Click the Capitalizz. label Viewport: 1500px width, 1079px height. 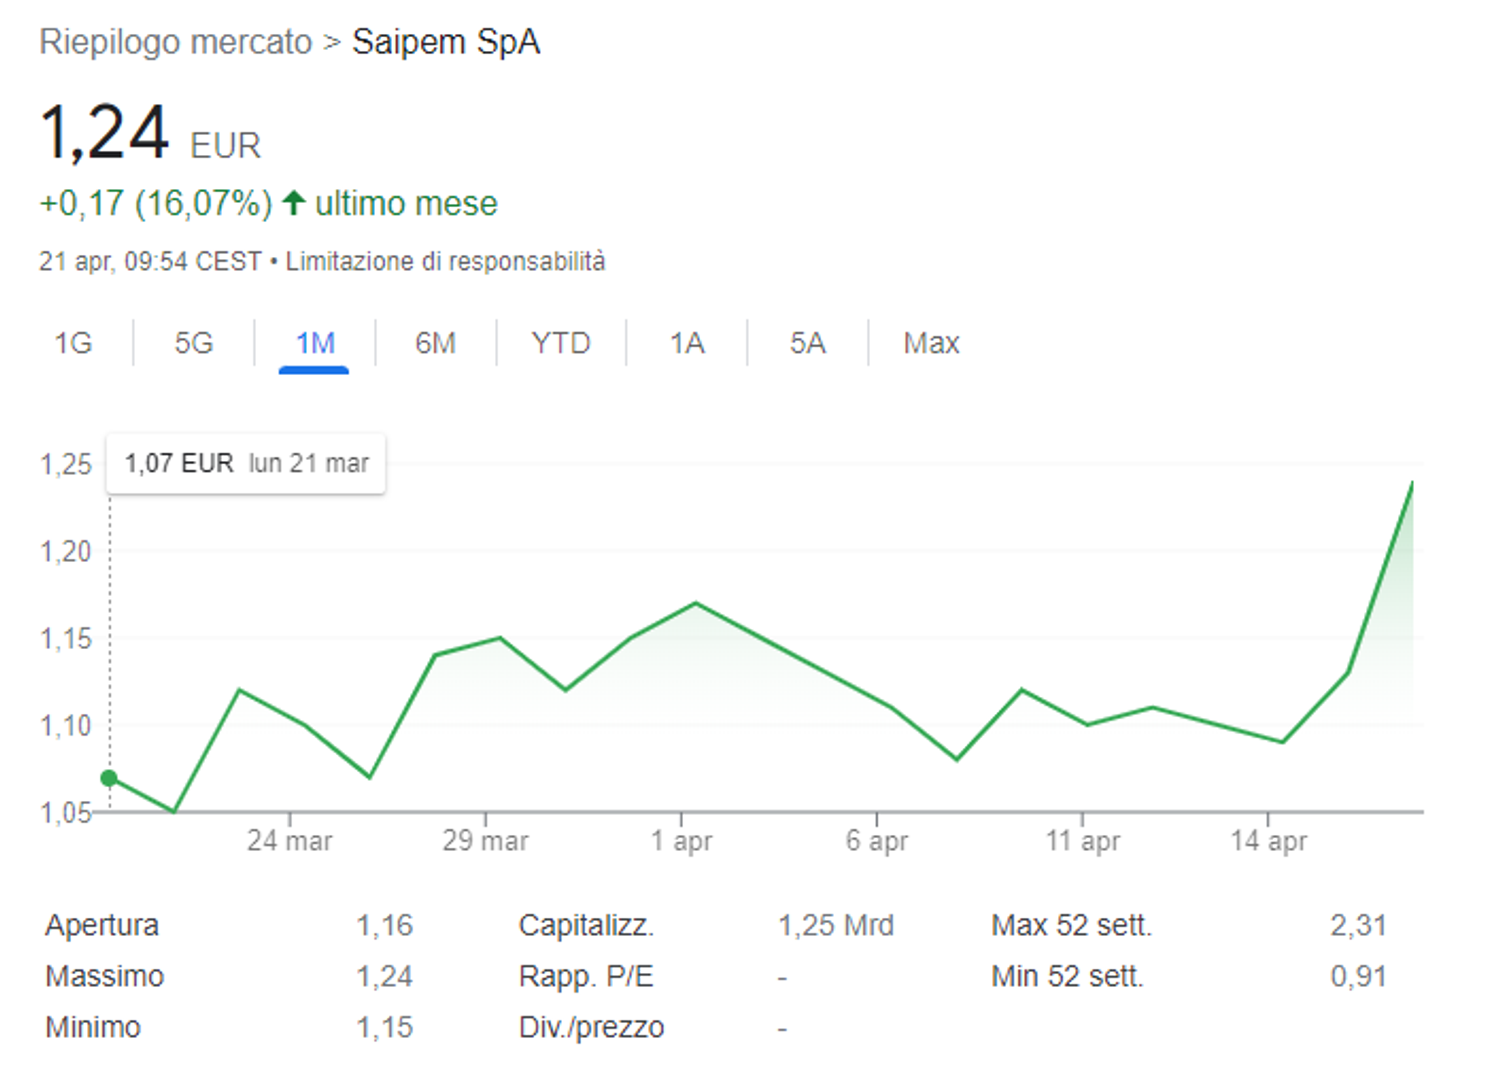(x=586, y=925)
